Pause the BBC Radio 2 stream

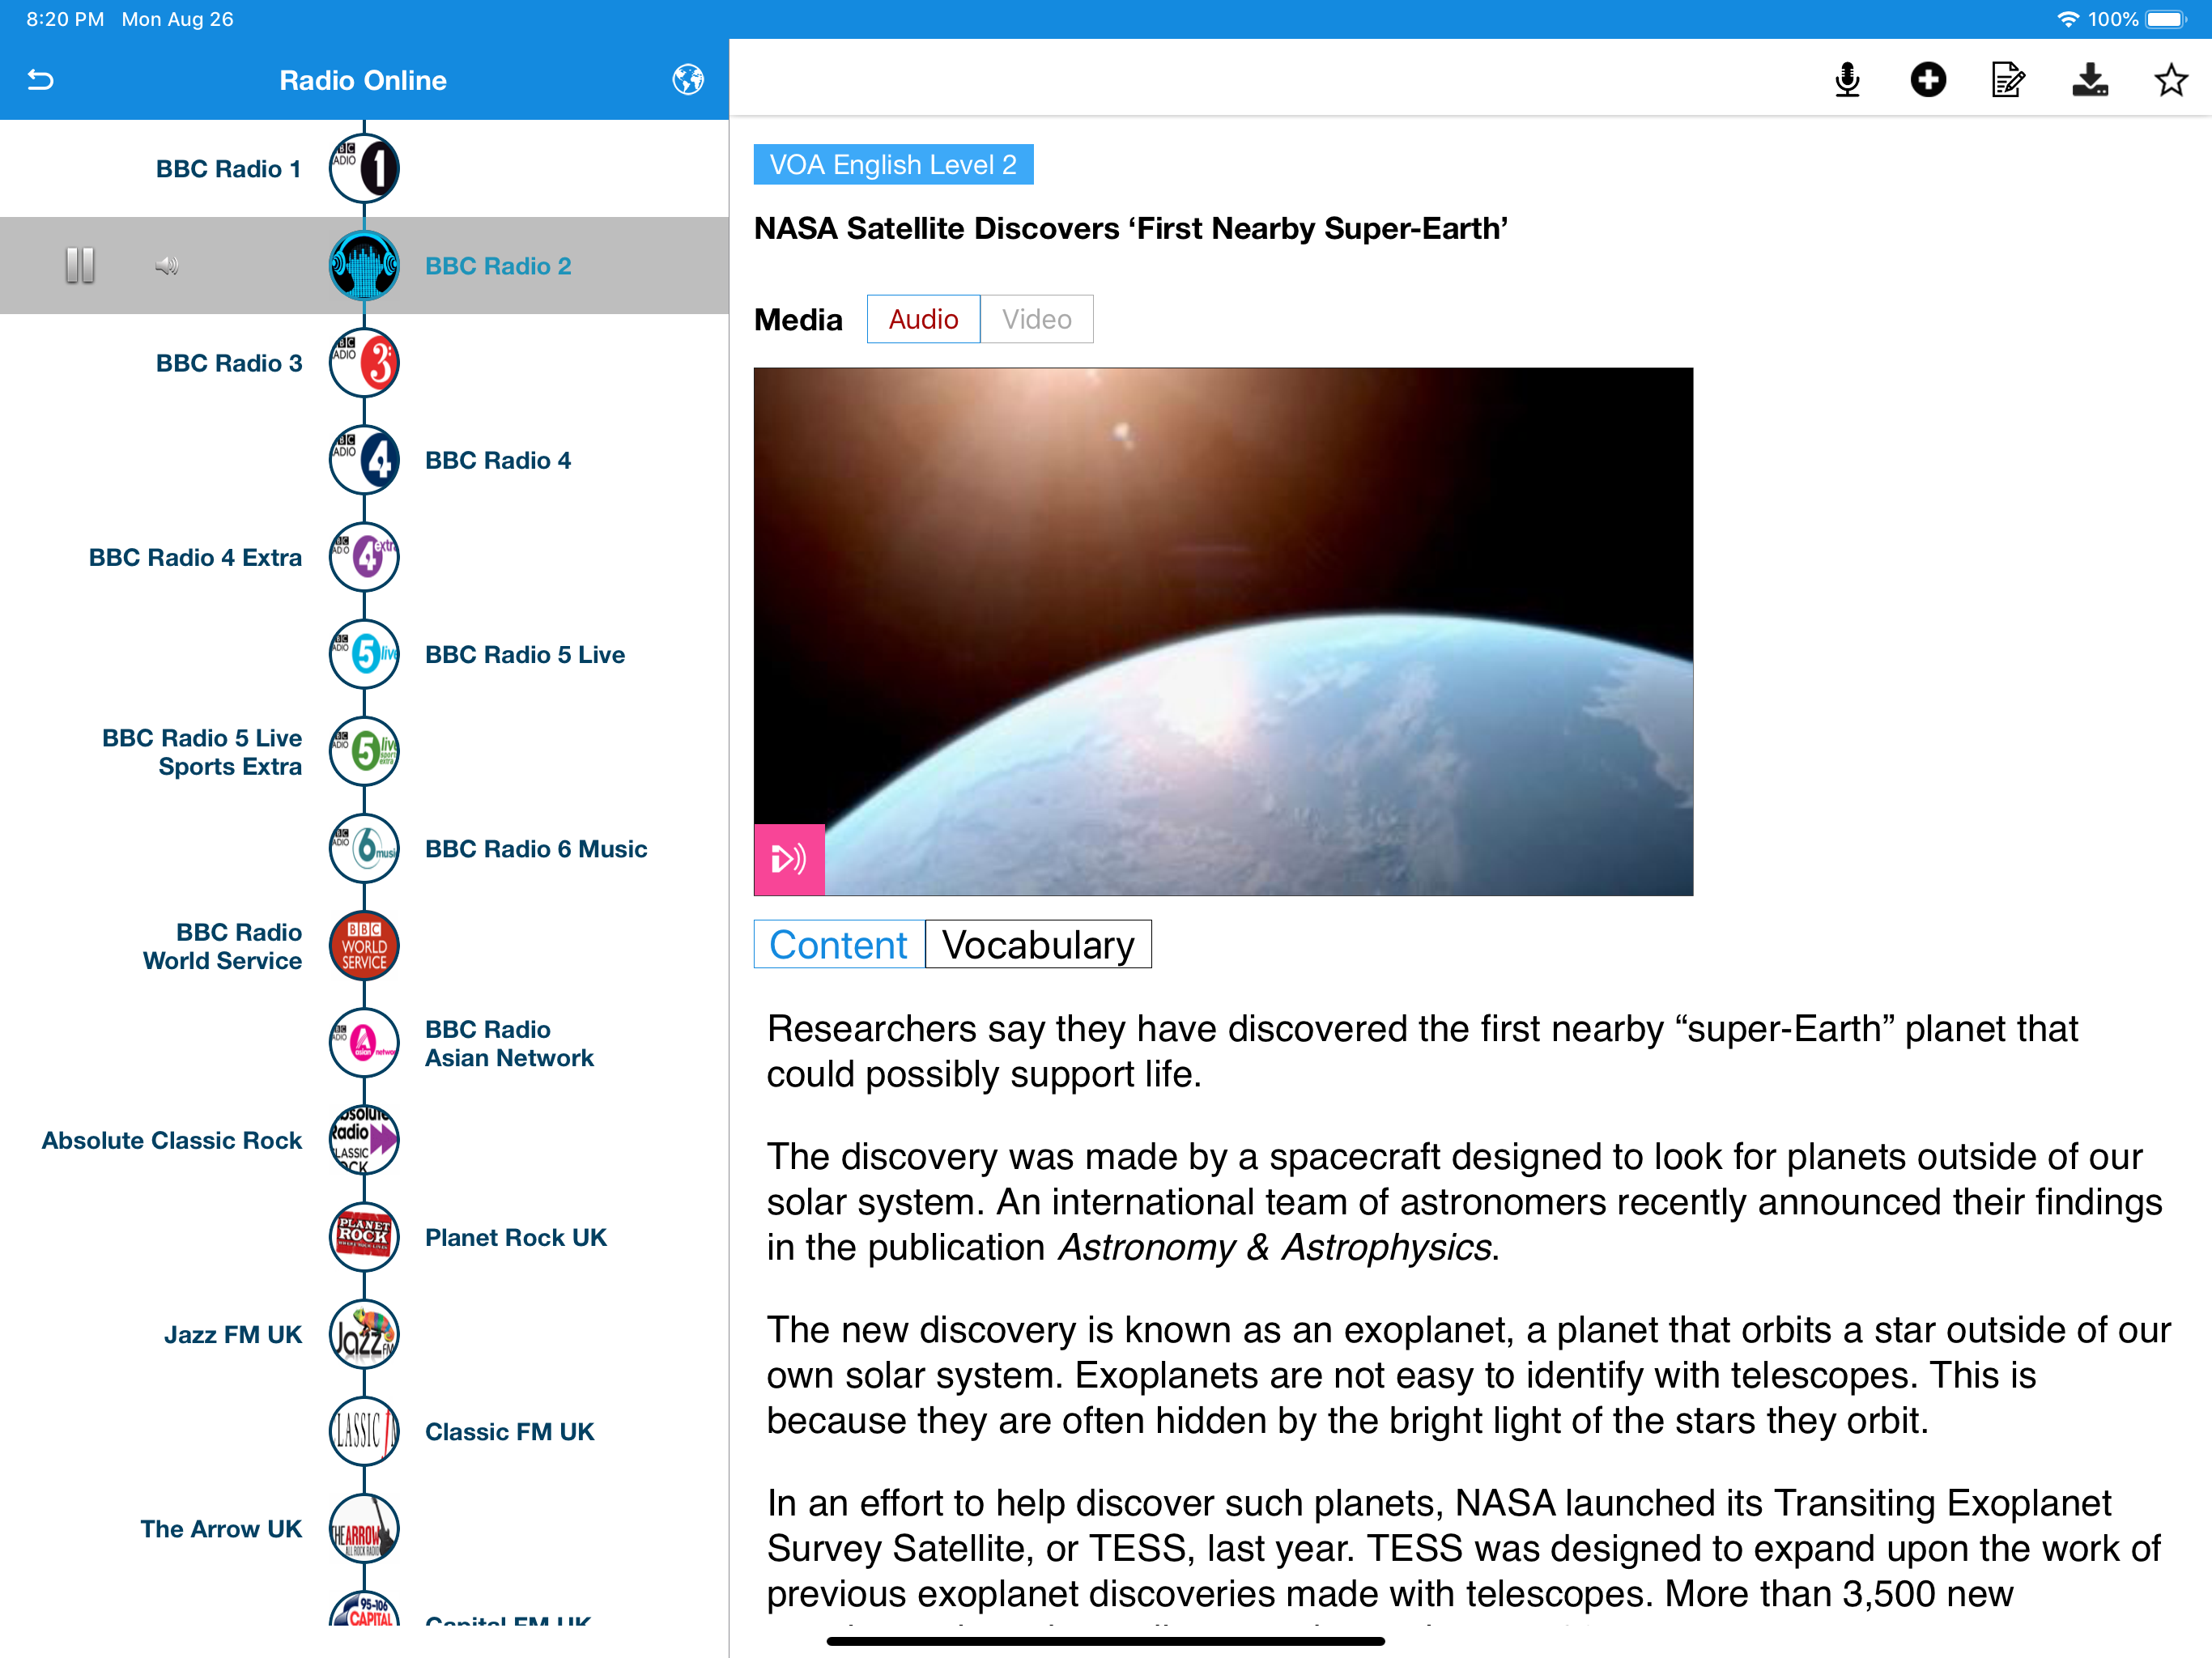point(80,265)
